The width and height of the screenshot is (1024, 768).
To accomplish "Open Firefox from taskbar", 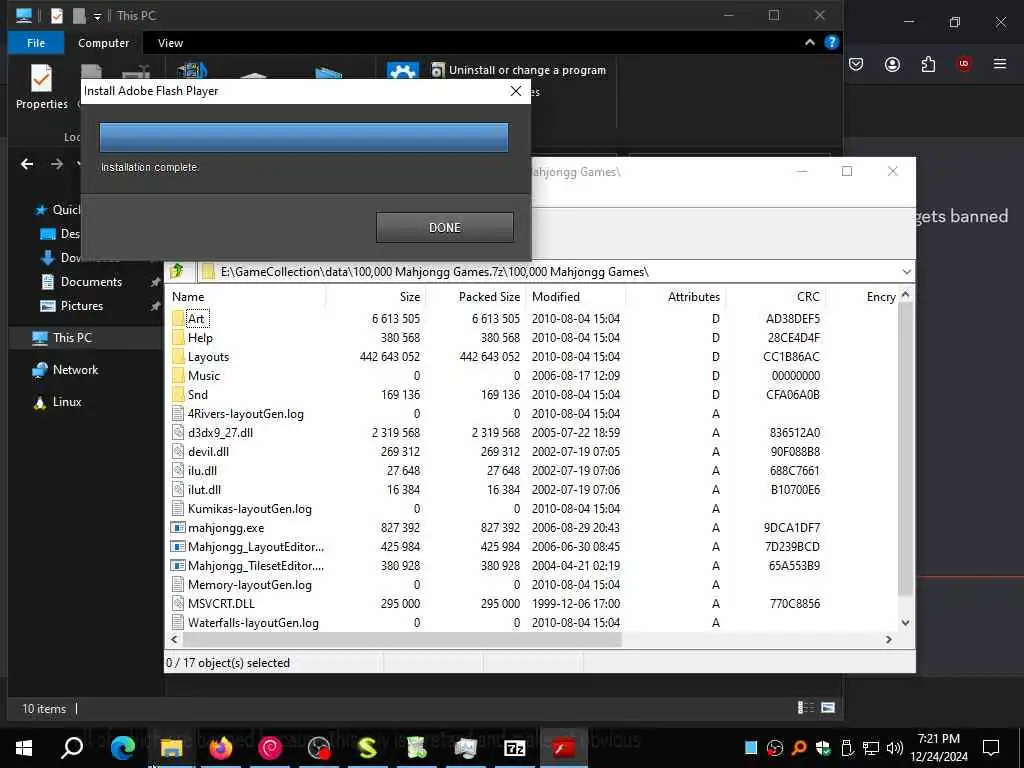I will click(221, 748).
